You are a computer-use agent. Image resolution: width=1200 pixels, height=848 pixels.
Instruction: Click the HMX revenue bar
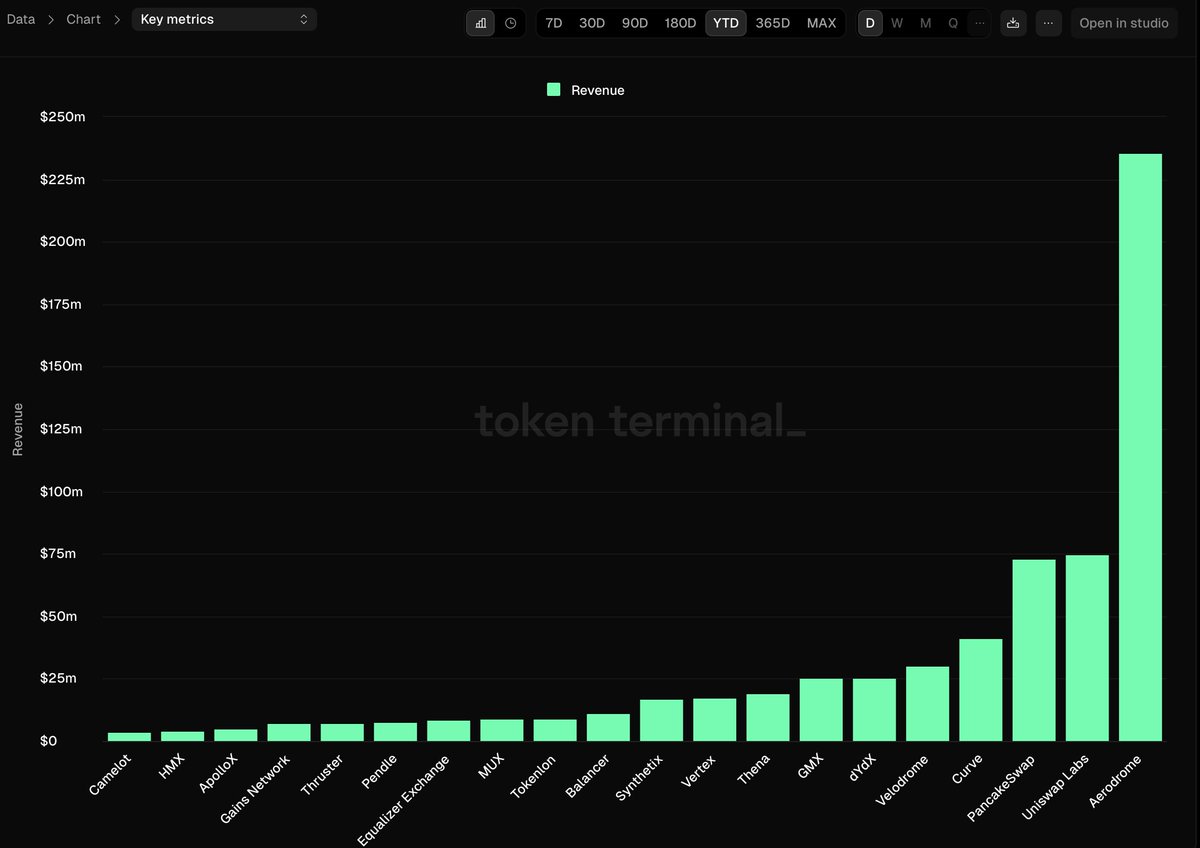coord(183,736)
